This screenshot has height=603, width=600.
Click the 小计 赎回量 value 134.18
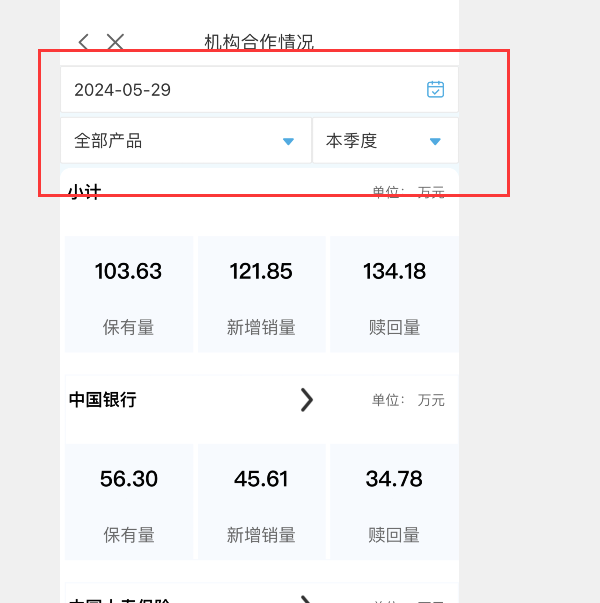(394, 271)
